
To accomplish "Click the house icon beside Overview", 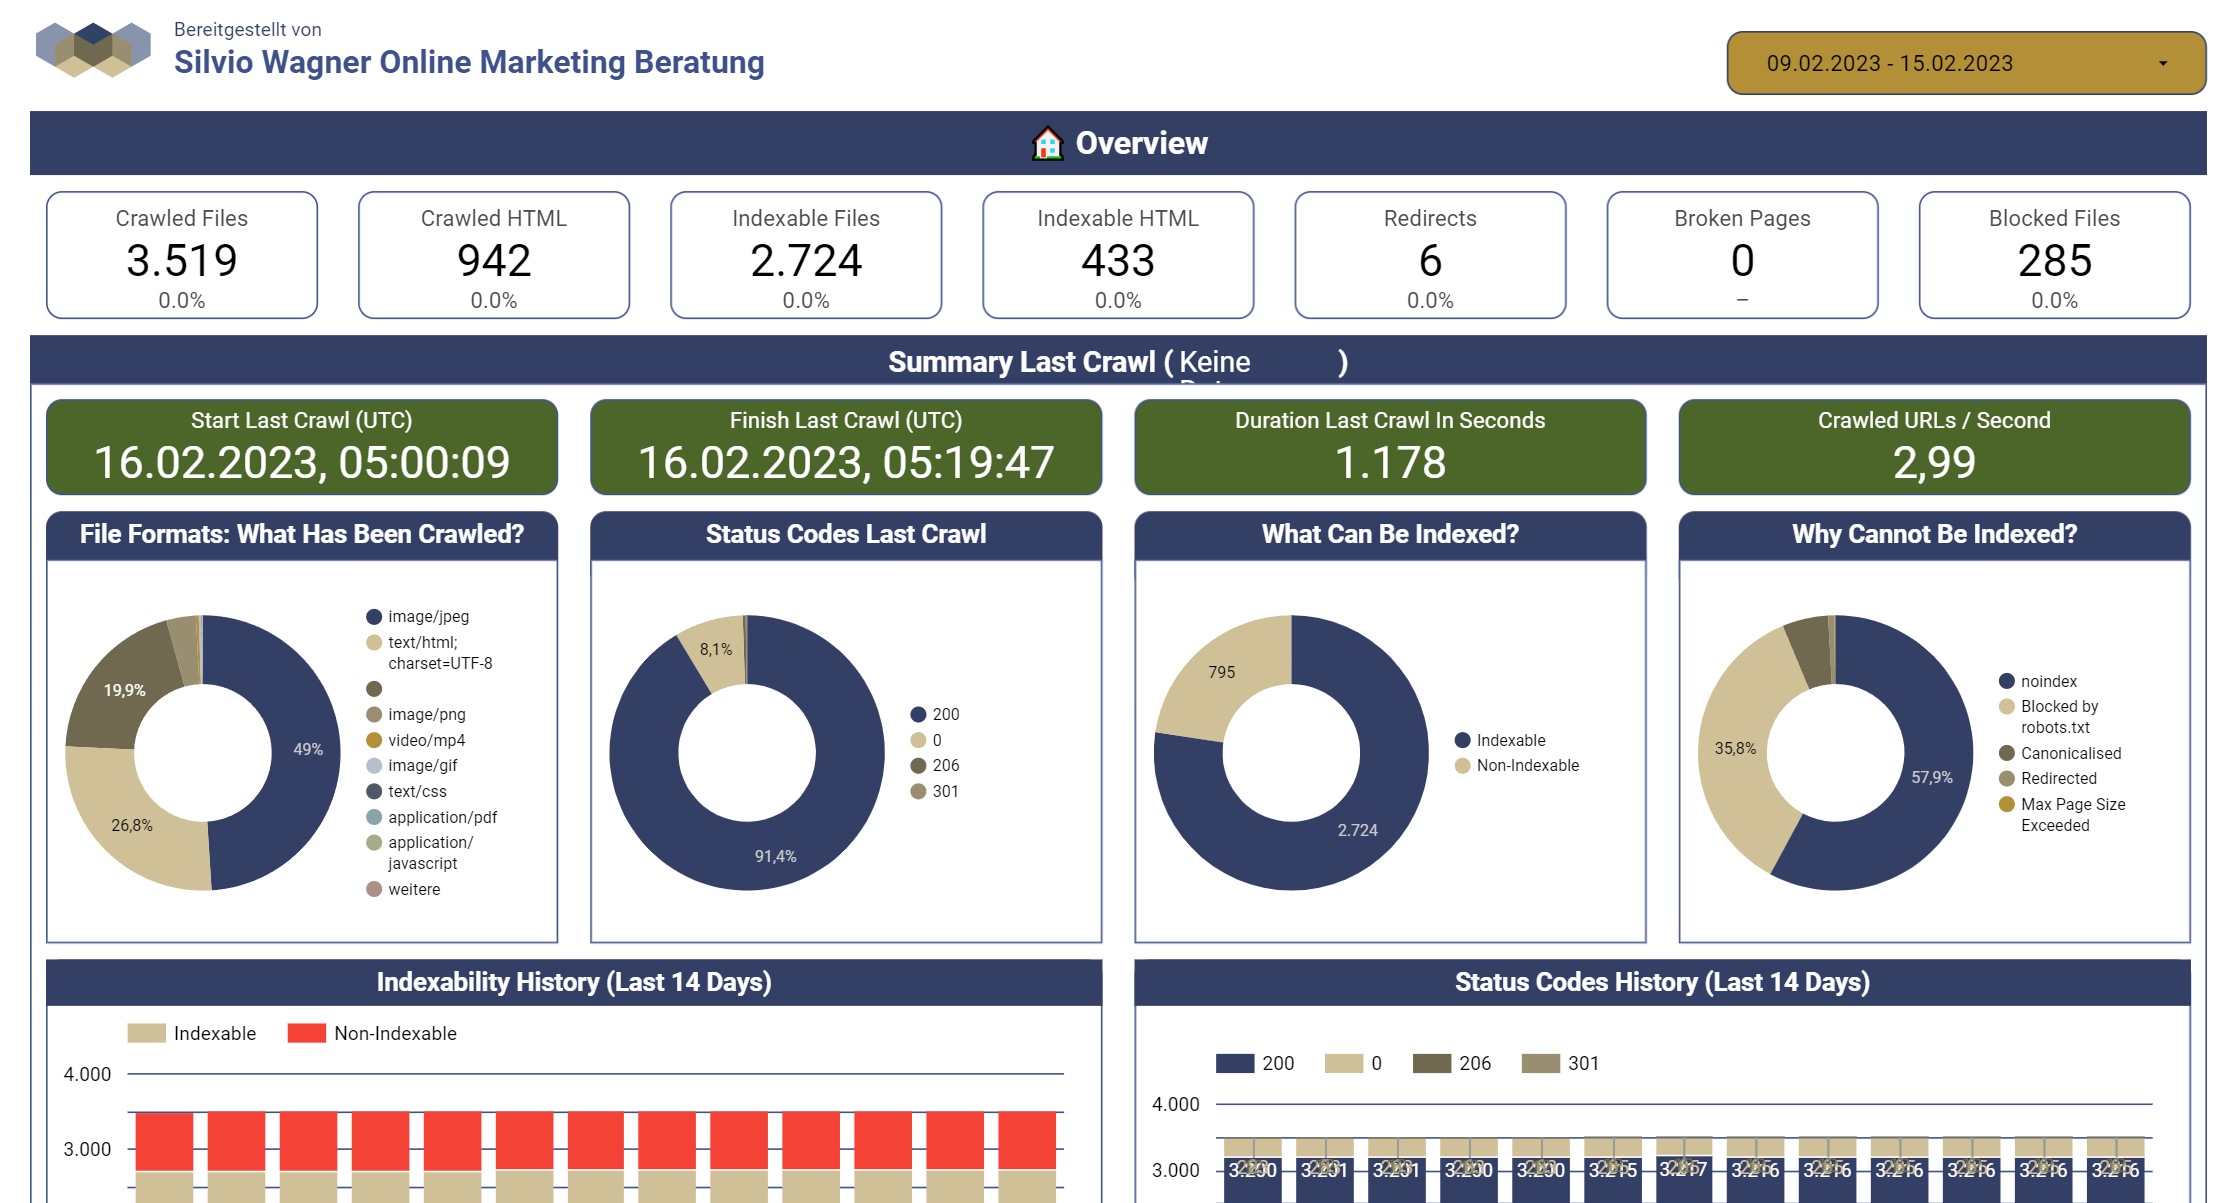I will [1047, 143].
